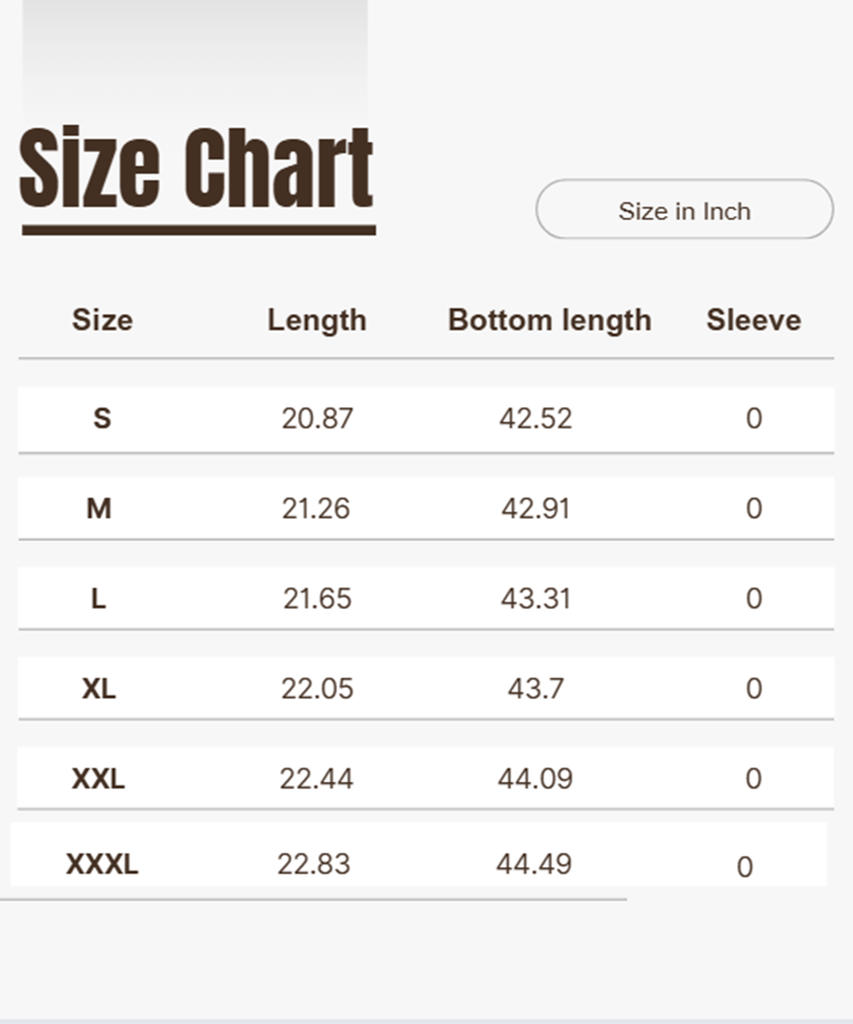Select the 43.7 bottom length cell
Viewport: 853px width, 1024px height.
[536, 688]
